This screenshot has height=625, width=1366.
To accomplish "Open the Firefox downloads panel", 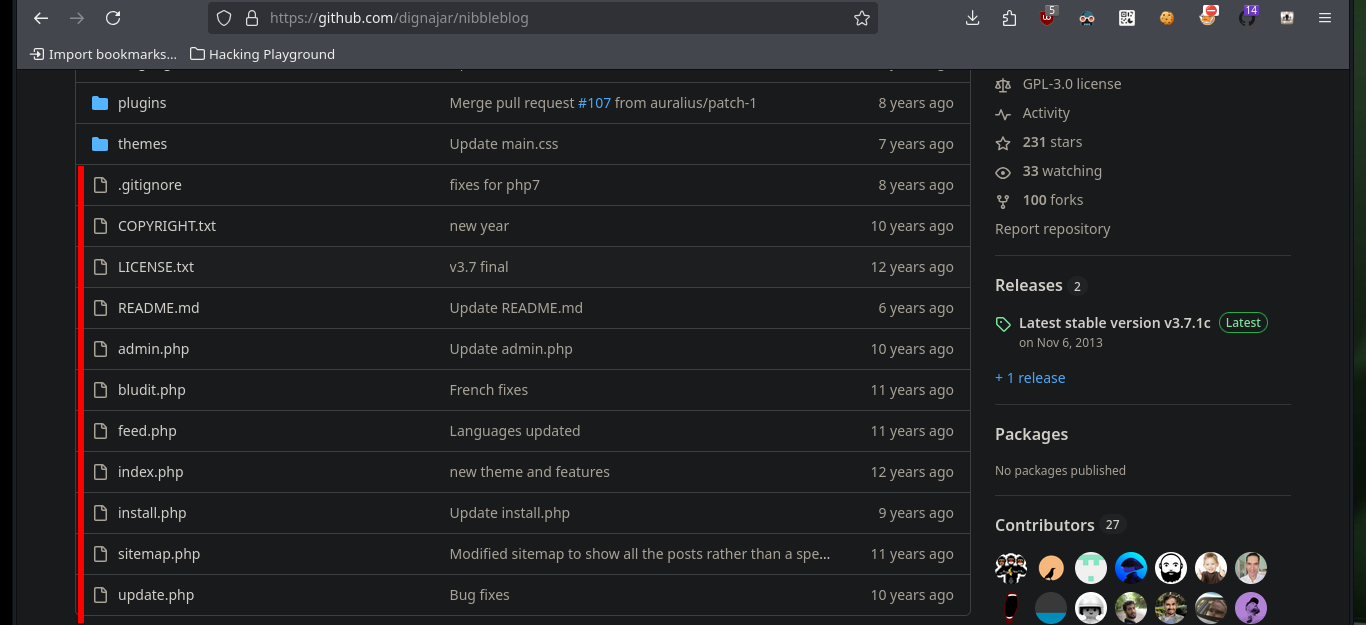I will click(972, 18).
